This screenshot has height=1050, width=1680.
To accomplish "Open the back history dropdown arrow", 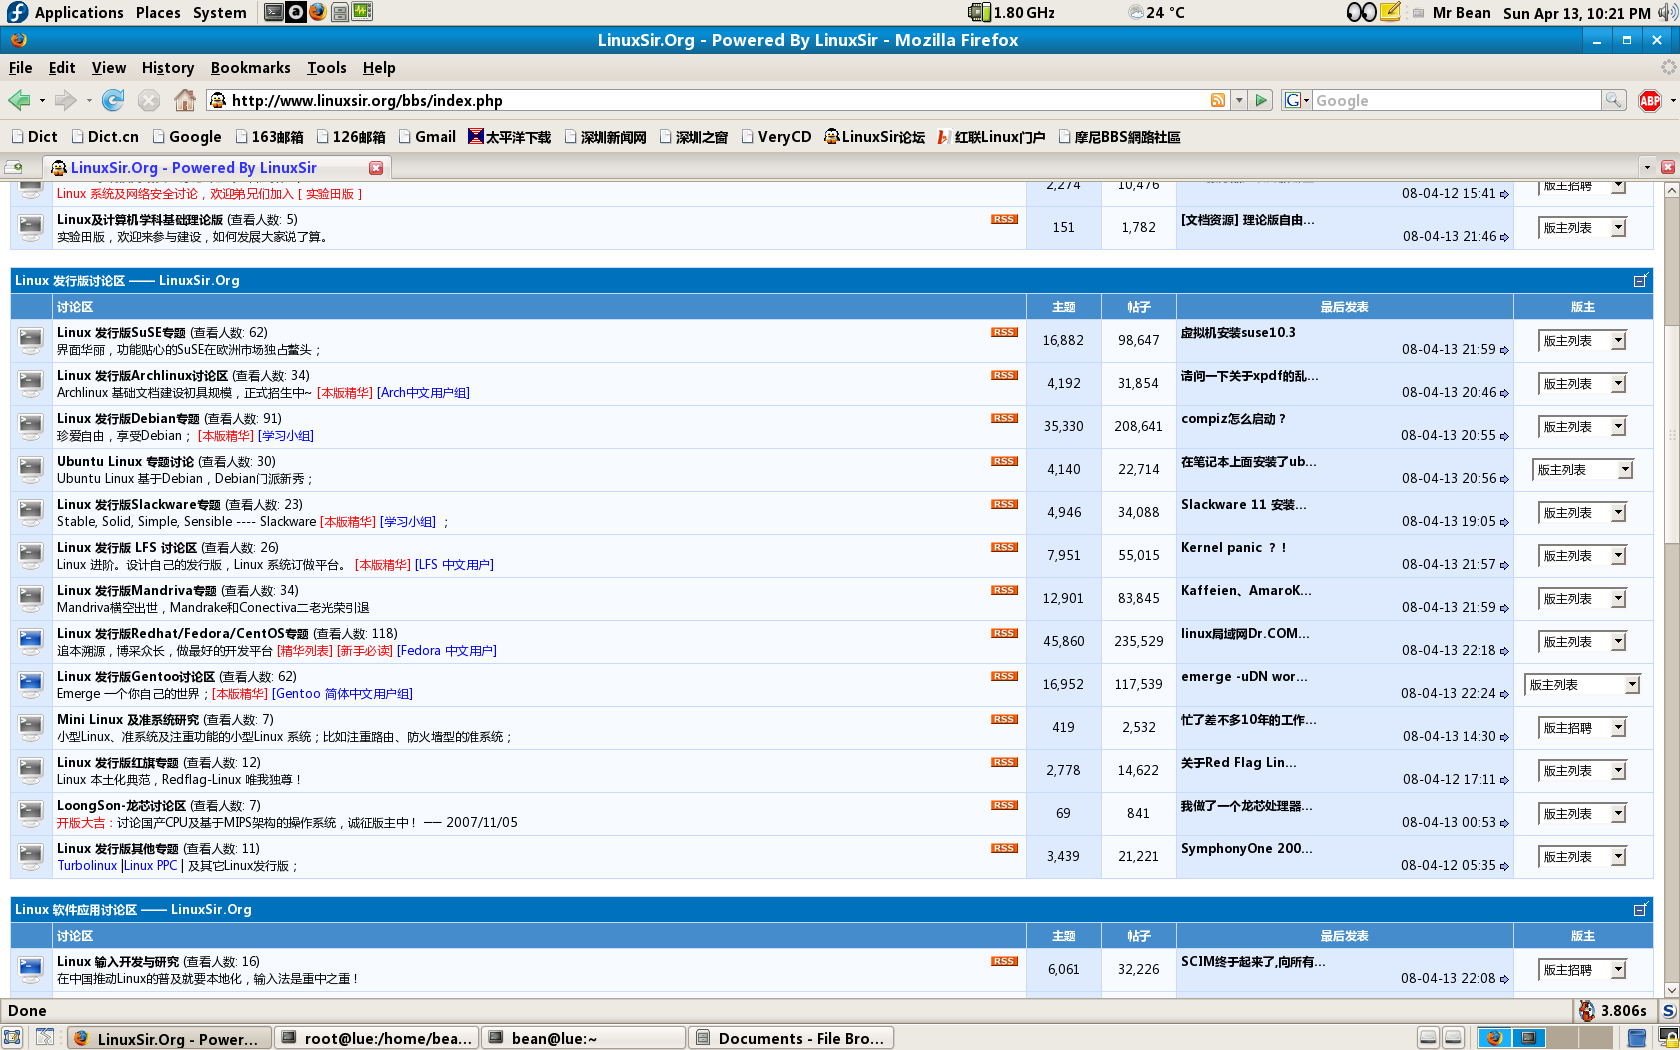I will tap(42, 100).
